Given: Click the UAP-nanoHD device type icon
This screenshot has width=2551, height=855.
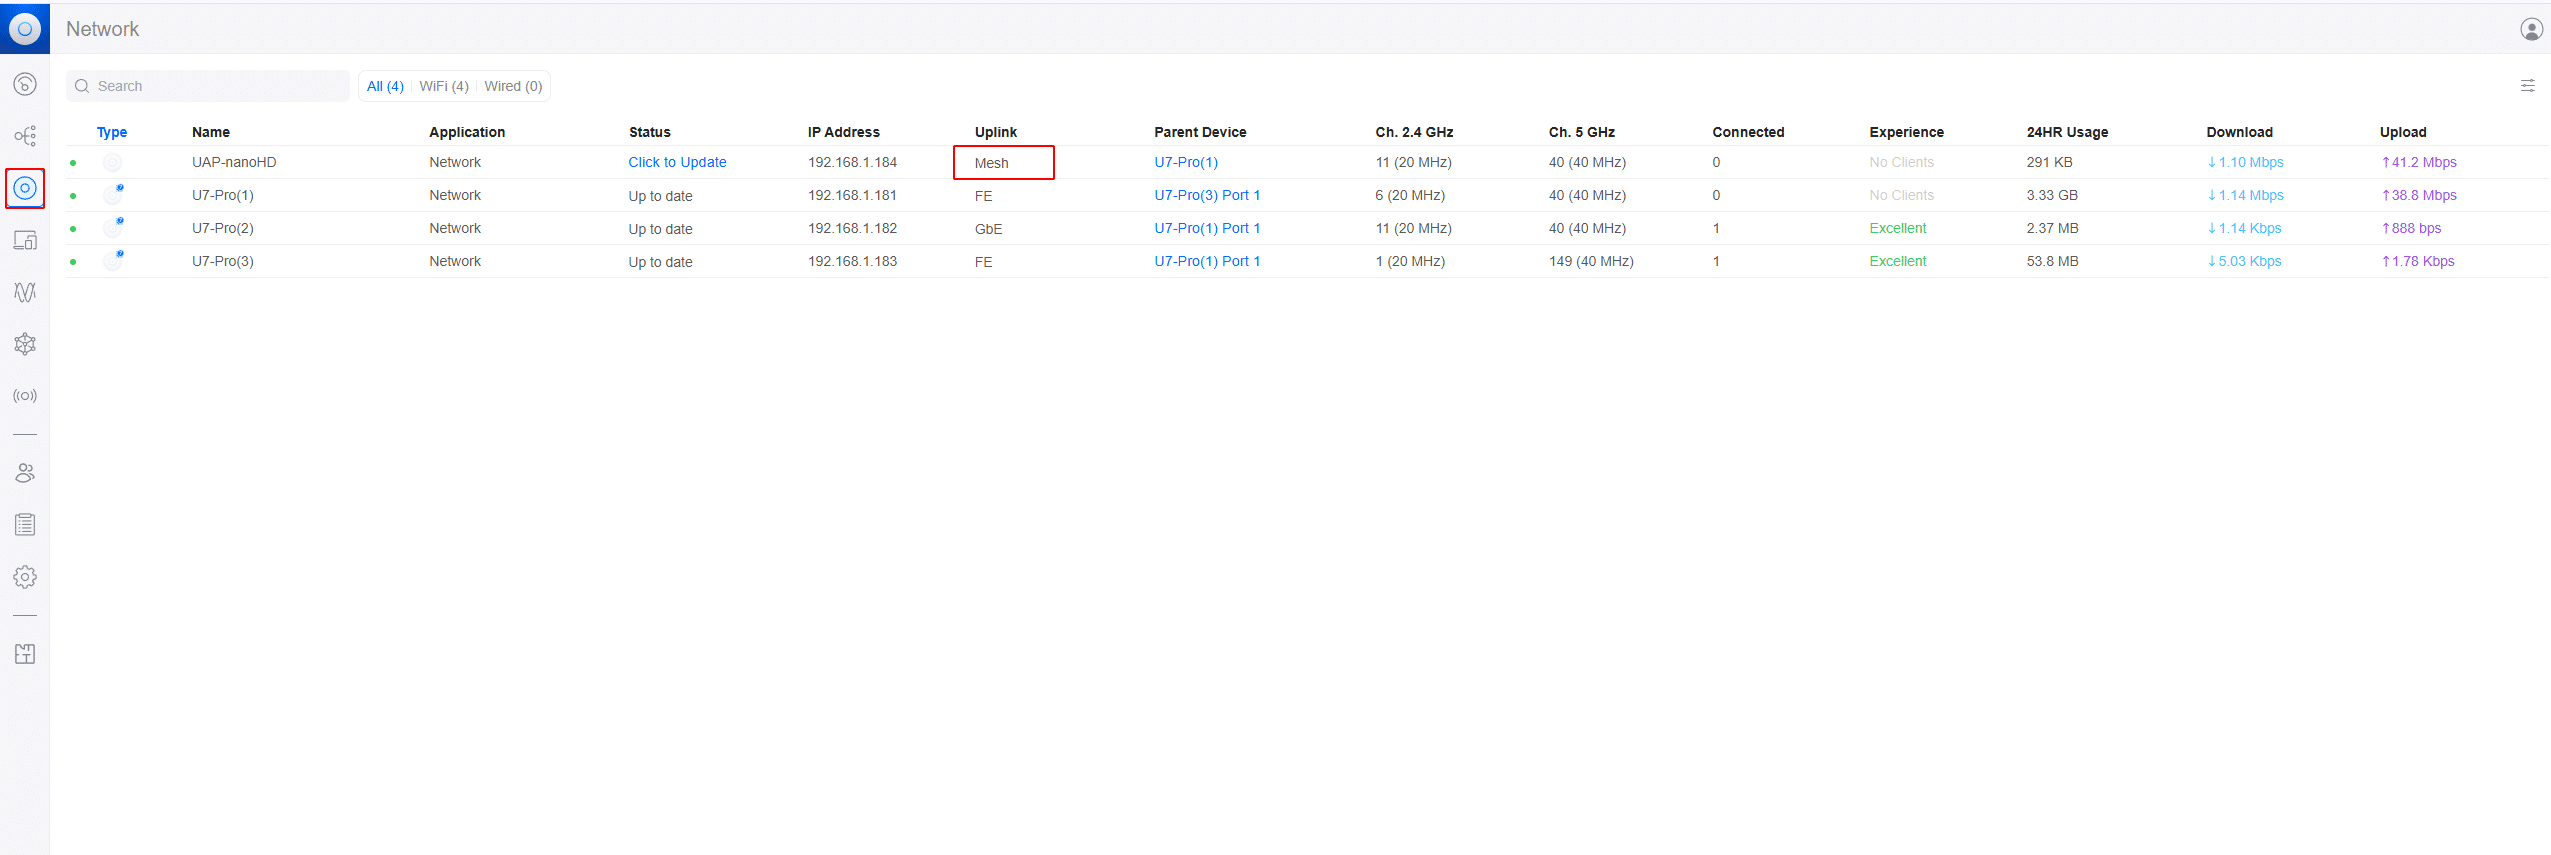Looking at the screenshot, I should click(x=112, y=162).
